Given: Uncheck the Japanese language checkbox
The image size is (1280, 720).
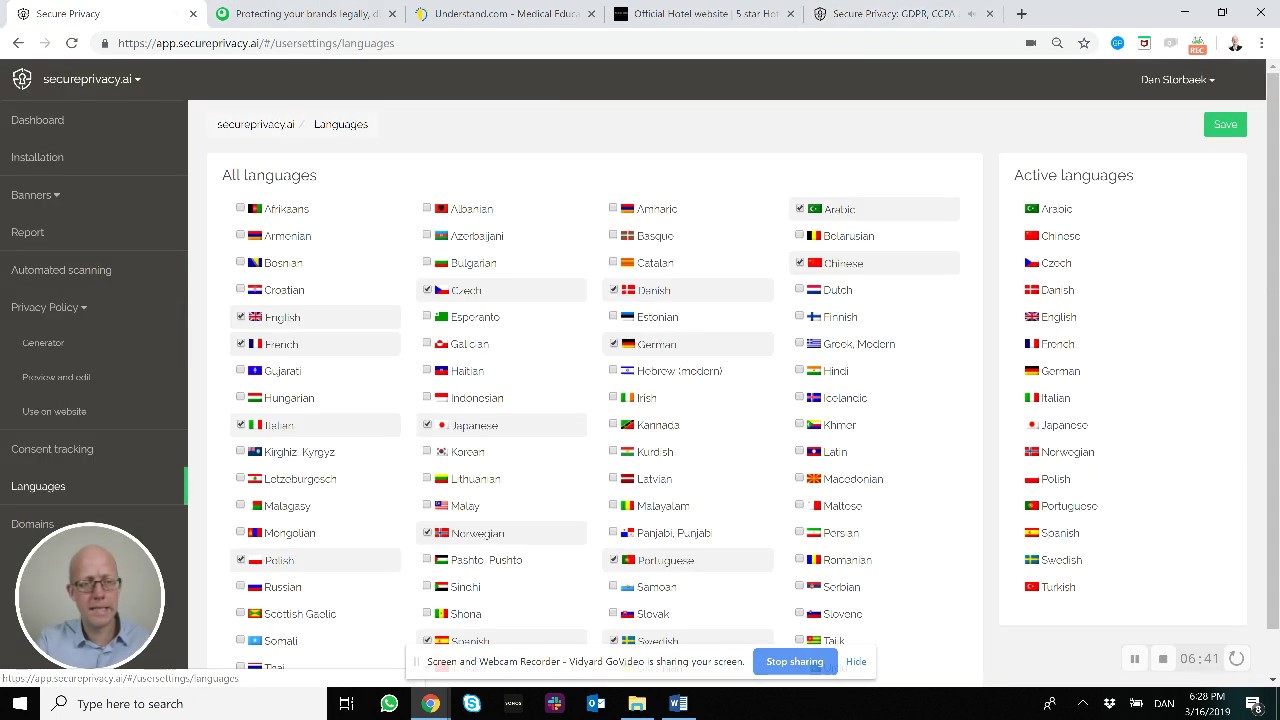Looking at the screenshot, I should 427,424.
